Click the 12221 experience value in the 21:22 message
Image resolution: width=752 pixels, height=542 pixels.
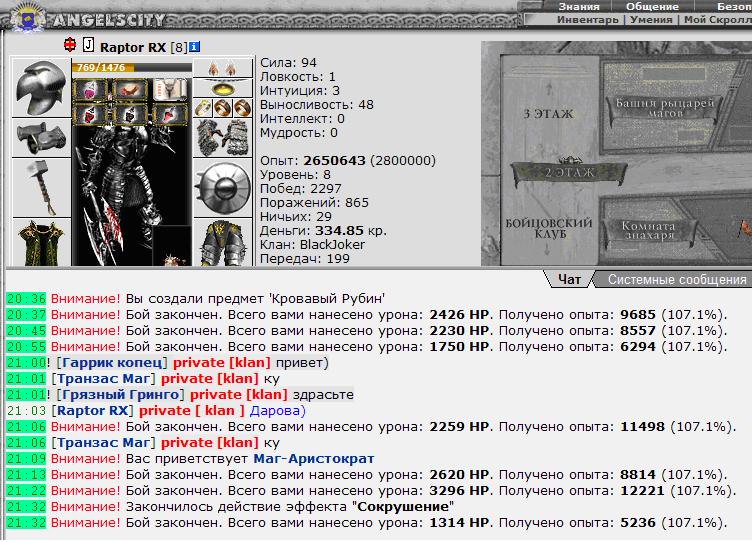(x=642, y=491)
